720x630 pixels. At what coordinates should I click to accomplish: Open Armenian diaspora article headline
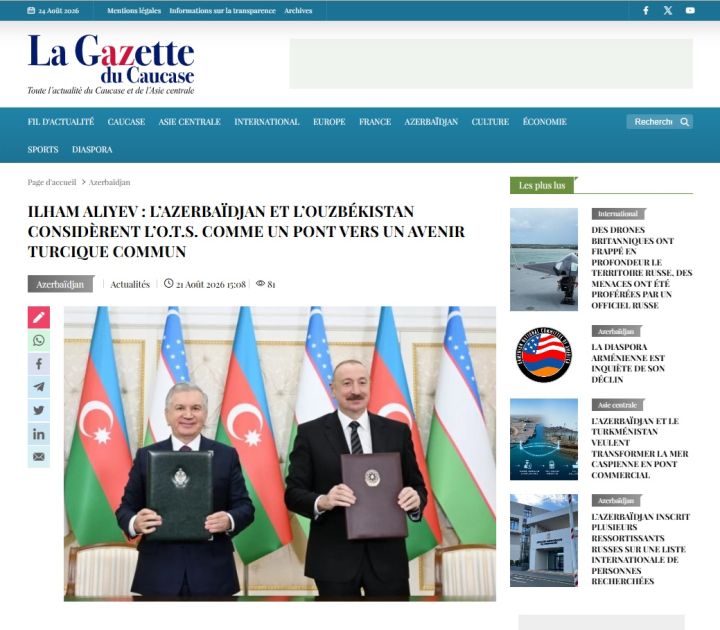628,363
